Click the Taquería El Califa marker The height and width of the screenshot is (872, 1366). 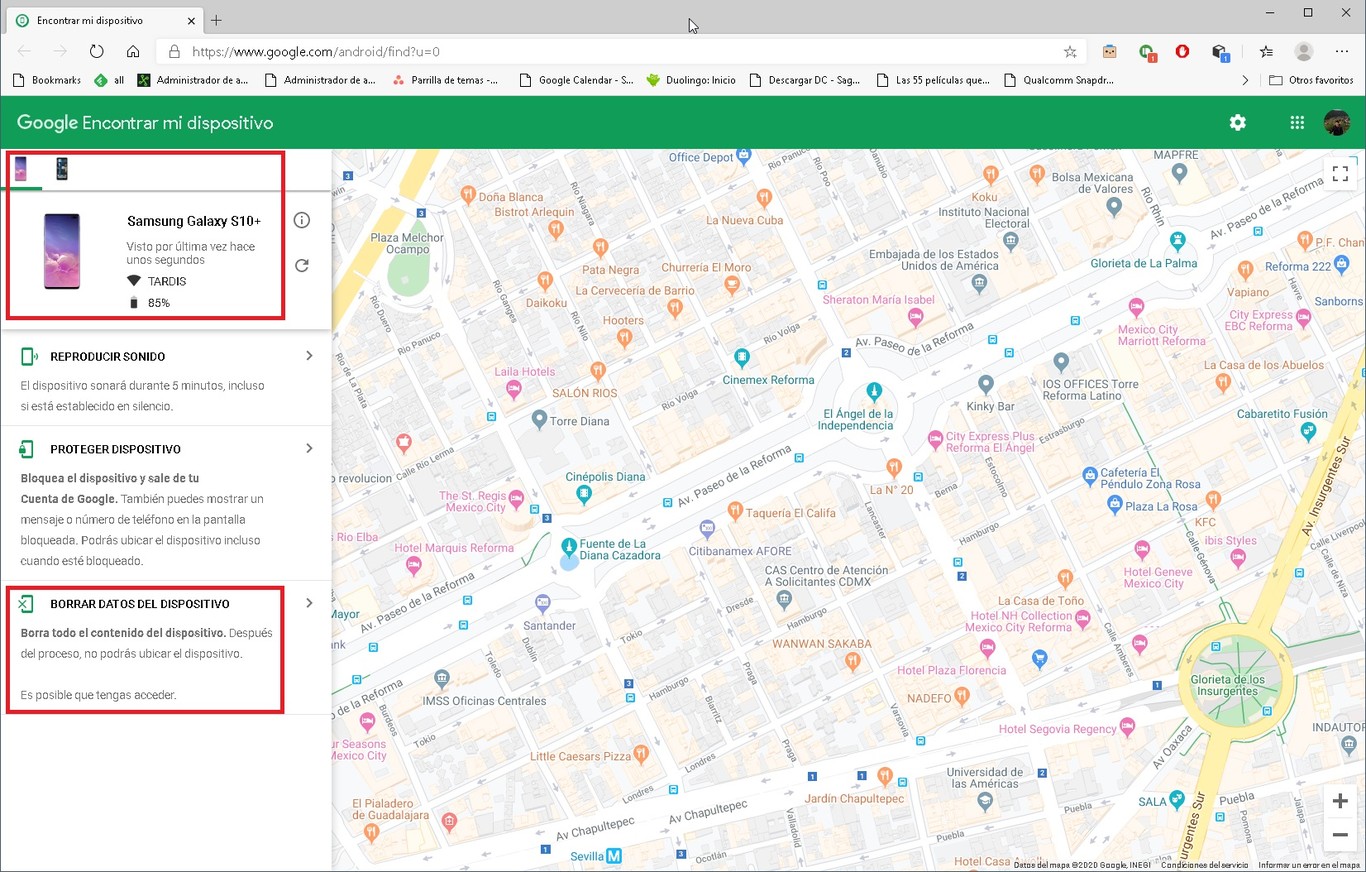735,511
